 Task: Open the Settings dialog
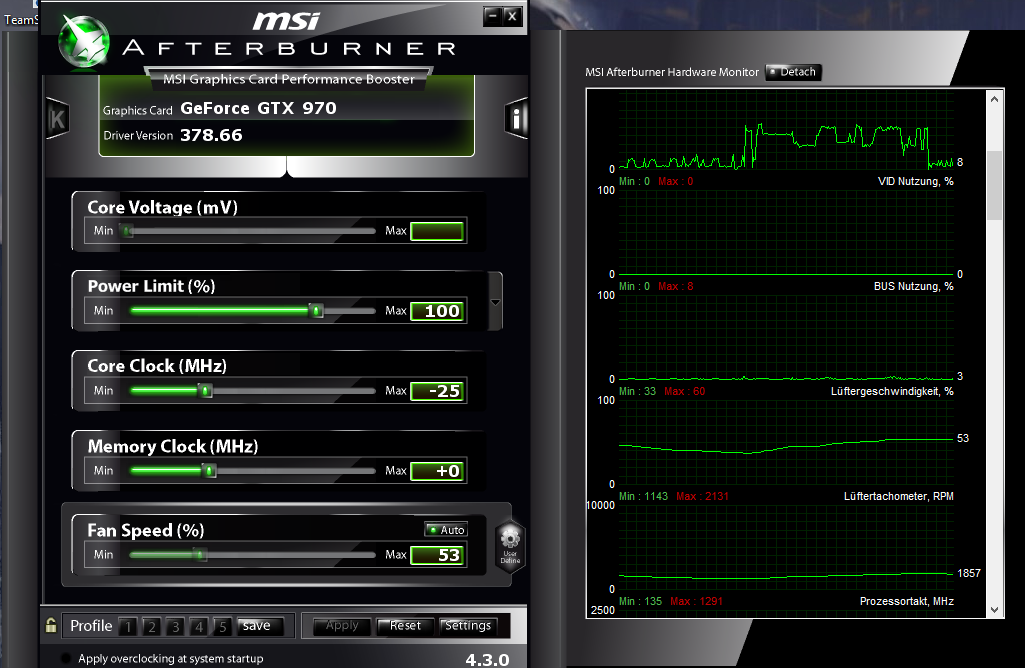pyautogui.click(x=468, y=626)
